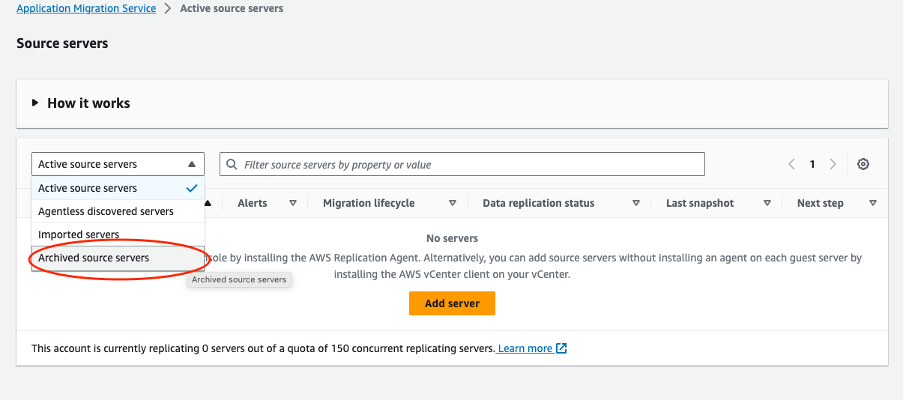
Task: Open the Learn more link
Action: coord(525,349)
